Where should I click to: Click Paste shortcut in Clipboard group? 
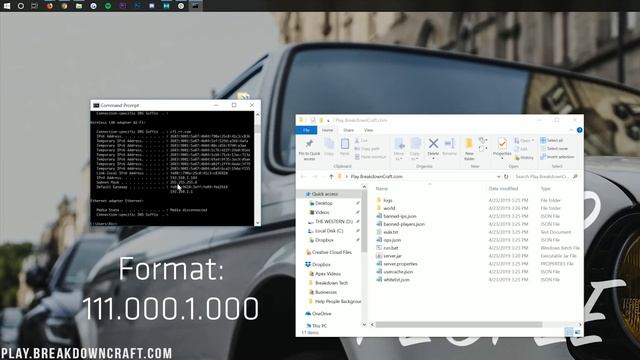click(370, 157)
